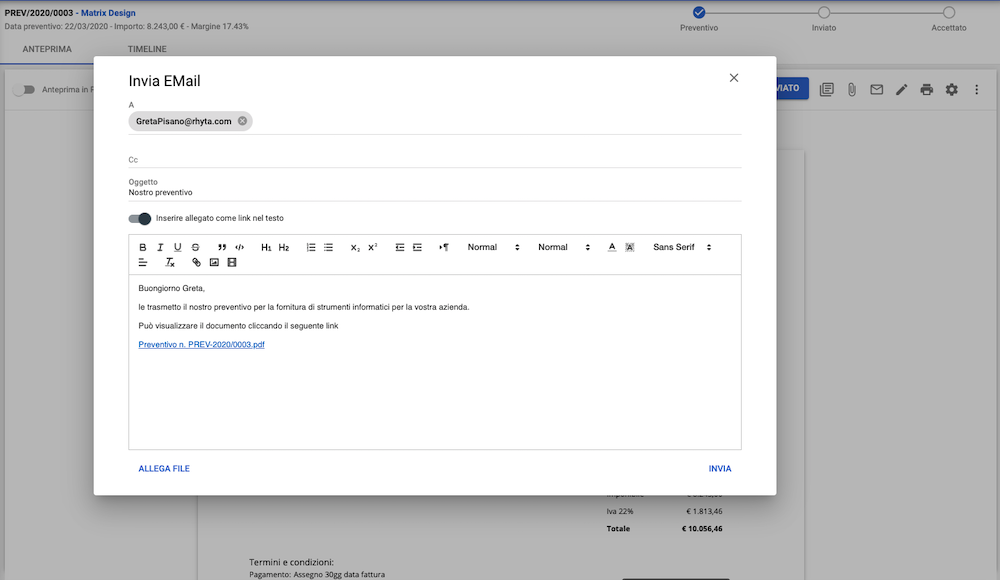Apply strikethrough formatting
The width and height of the screenshot is (1000, 580).
click(x=195, y=248)
